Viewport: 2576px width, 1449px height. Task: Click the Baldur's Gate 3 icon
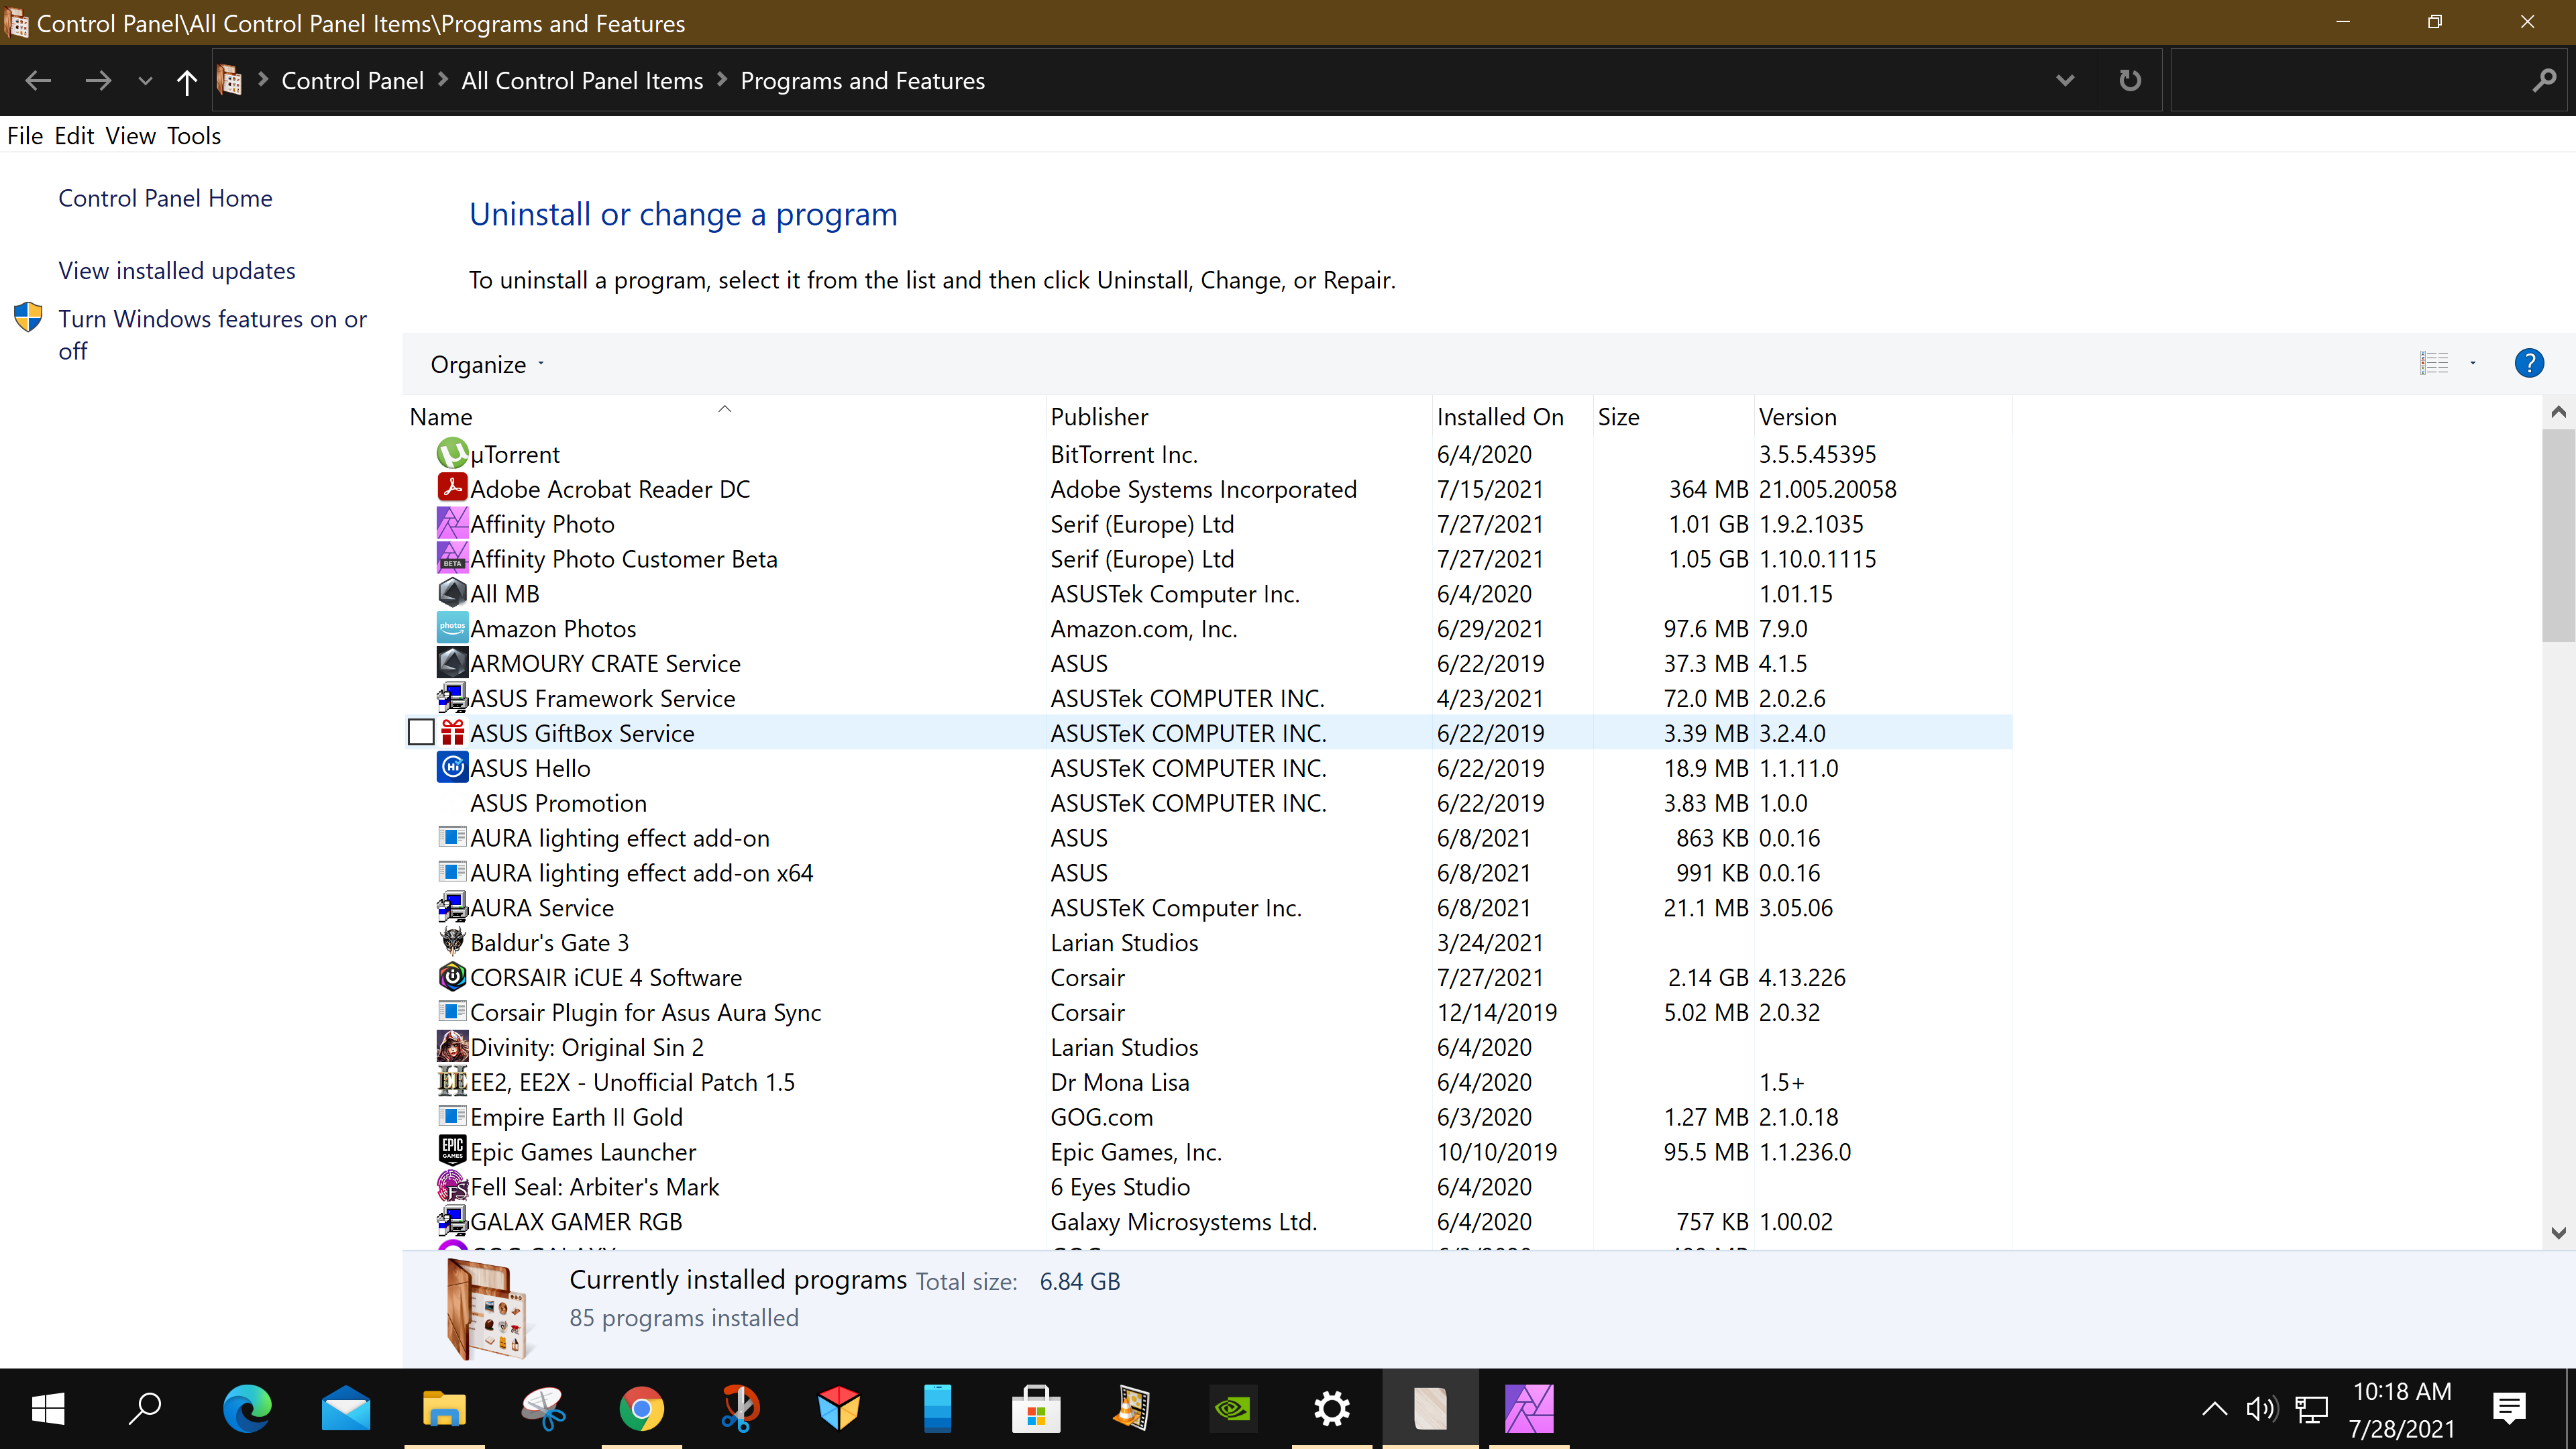point(452,942)
